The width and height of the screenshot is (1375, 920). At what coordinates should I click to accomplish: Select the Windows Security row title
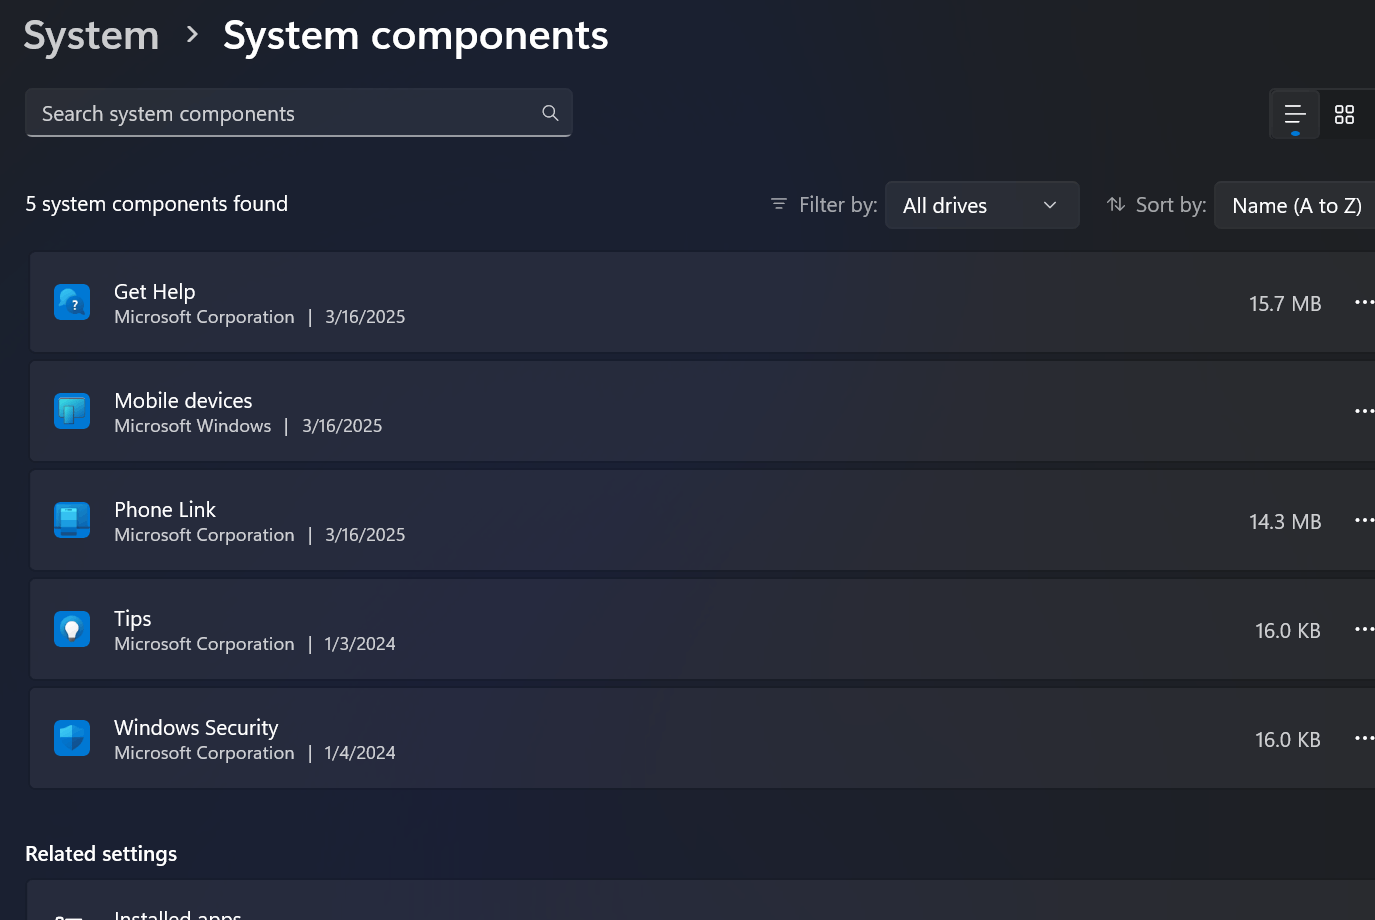196,728
